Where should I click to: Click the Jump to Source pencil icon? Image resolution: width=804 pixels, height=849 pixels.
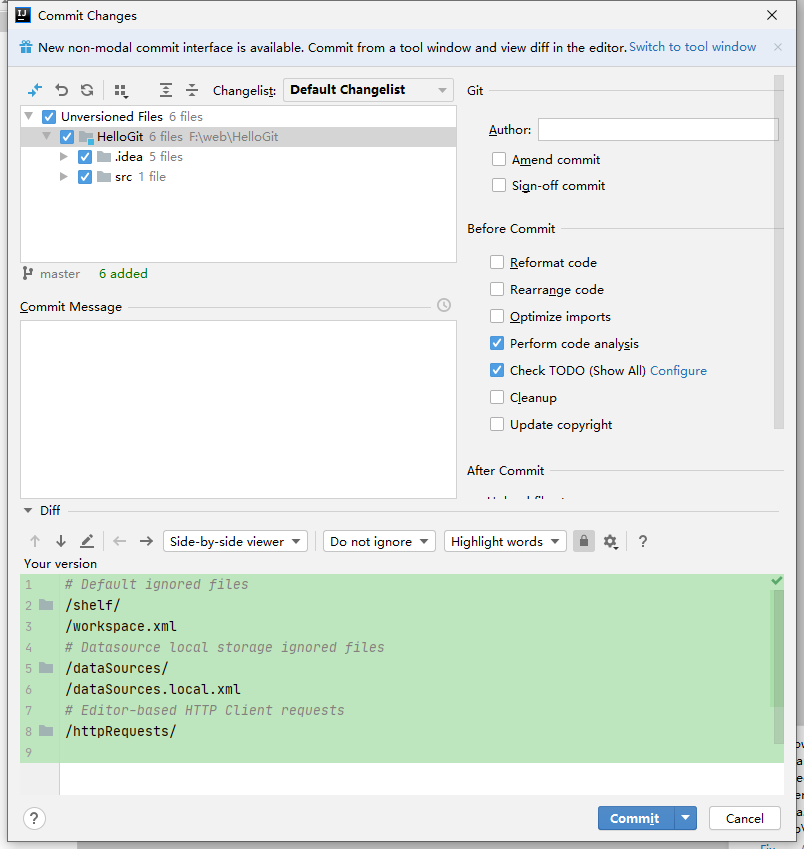[87, 541]
